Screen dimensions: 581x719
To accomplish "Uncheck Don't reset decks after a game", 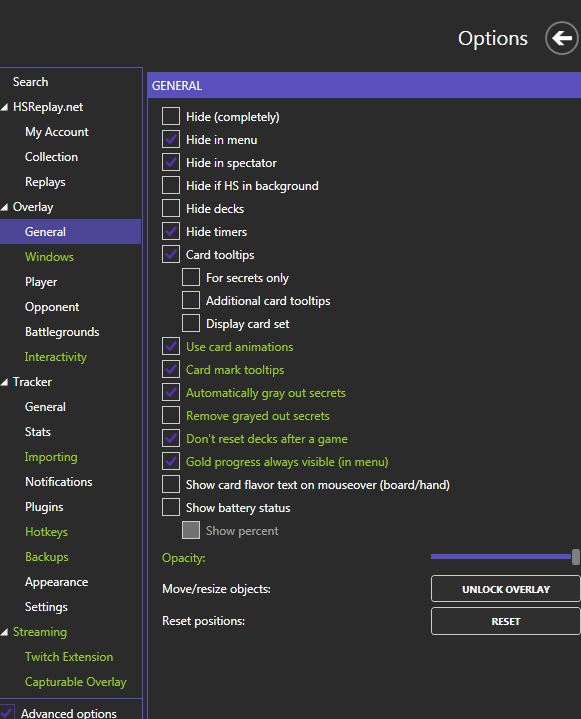I will [171, 438].
